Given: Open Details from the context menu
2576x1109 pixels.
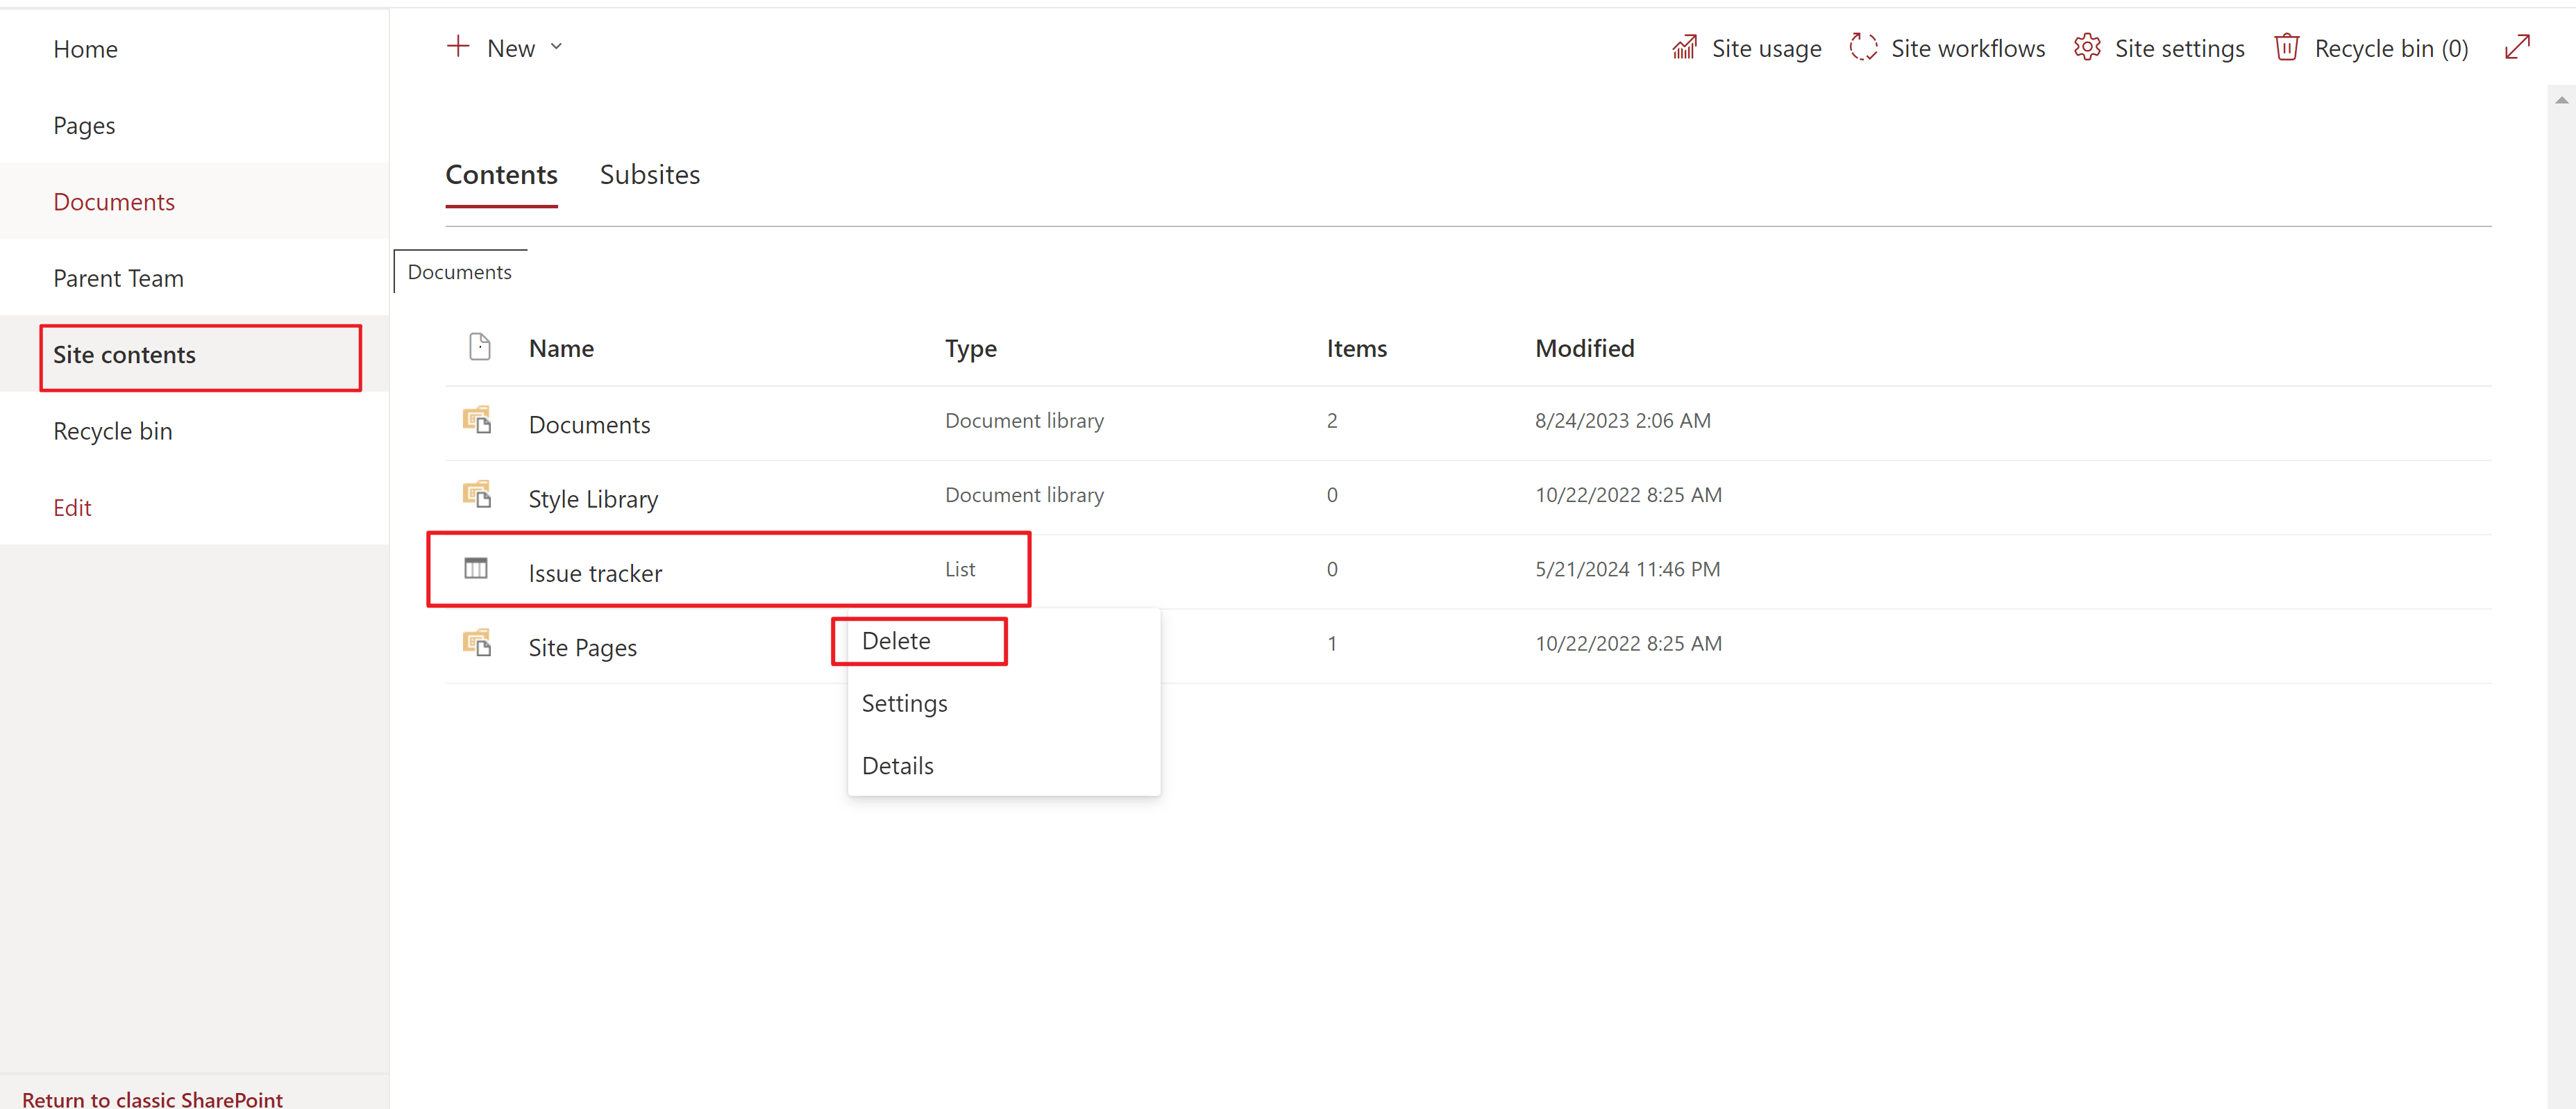Looking at the screenshot, I should point(897,766).
